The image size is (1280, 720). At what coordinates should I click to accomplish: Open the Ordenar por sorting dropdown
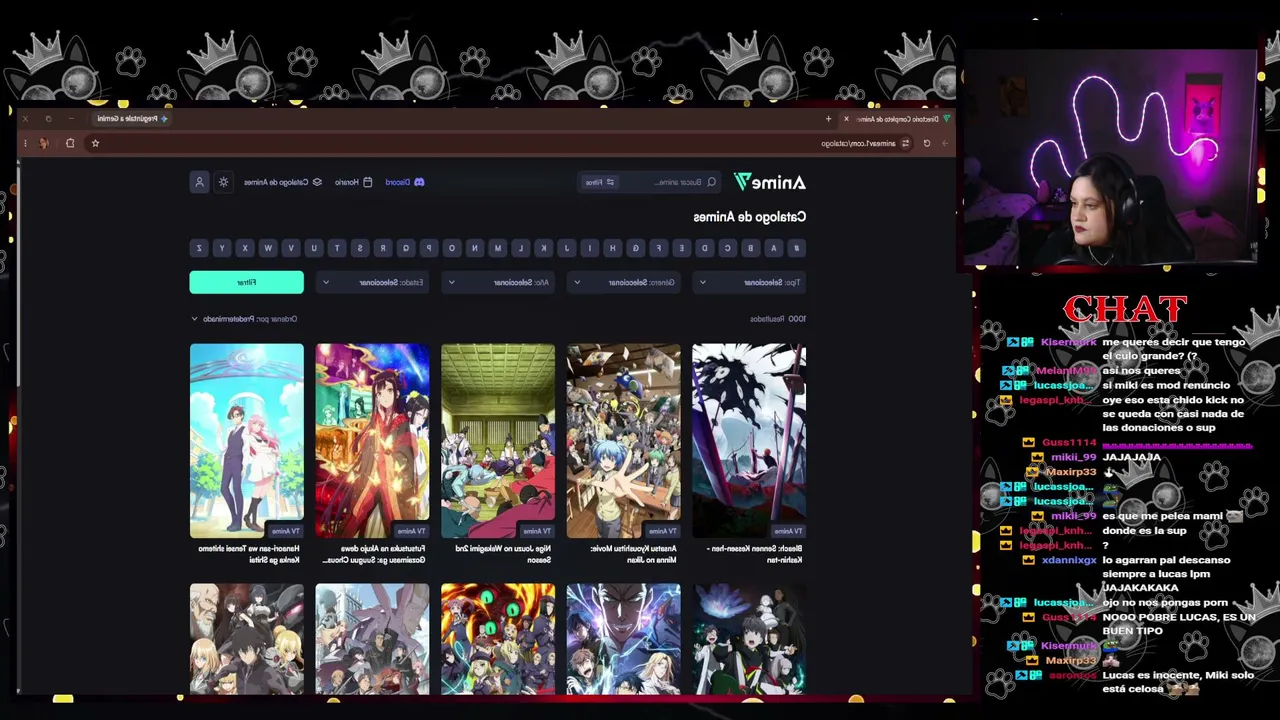click(244, 319)
